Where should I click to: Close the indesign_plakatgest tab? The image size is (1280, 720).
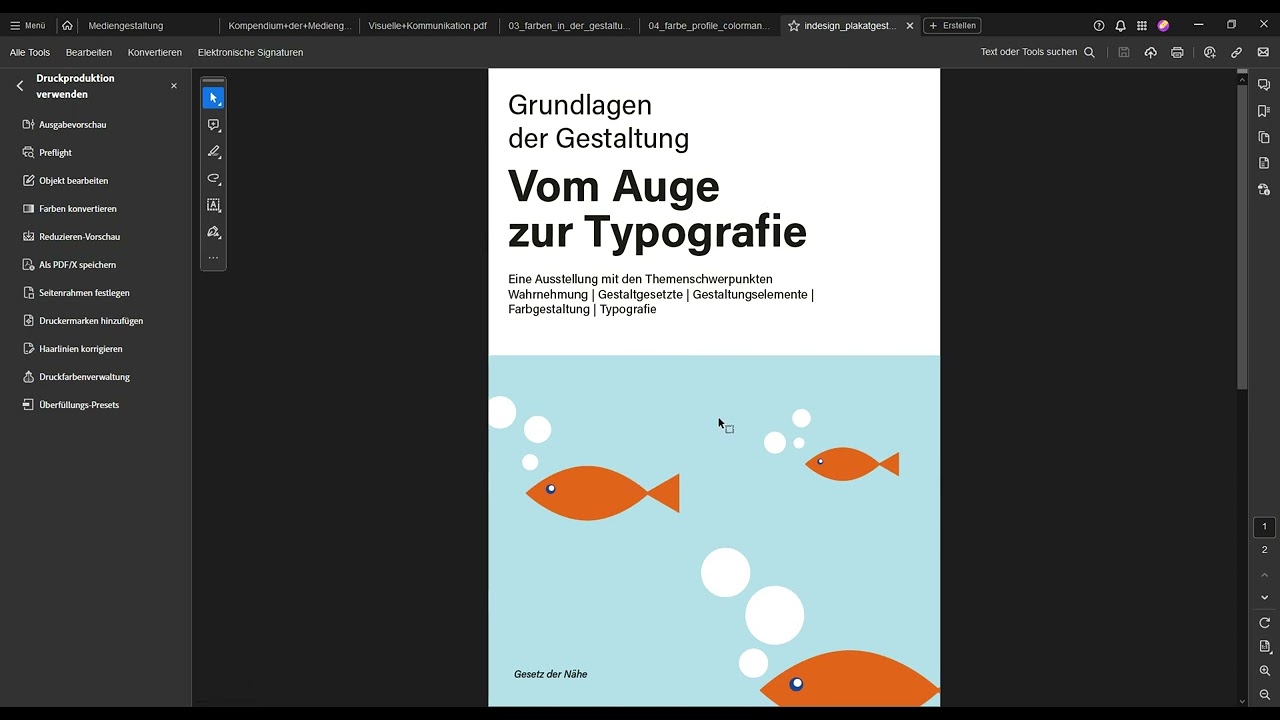[910, 26]
